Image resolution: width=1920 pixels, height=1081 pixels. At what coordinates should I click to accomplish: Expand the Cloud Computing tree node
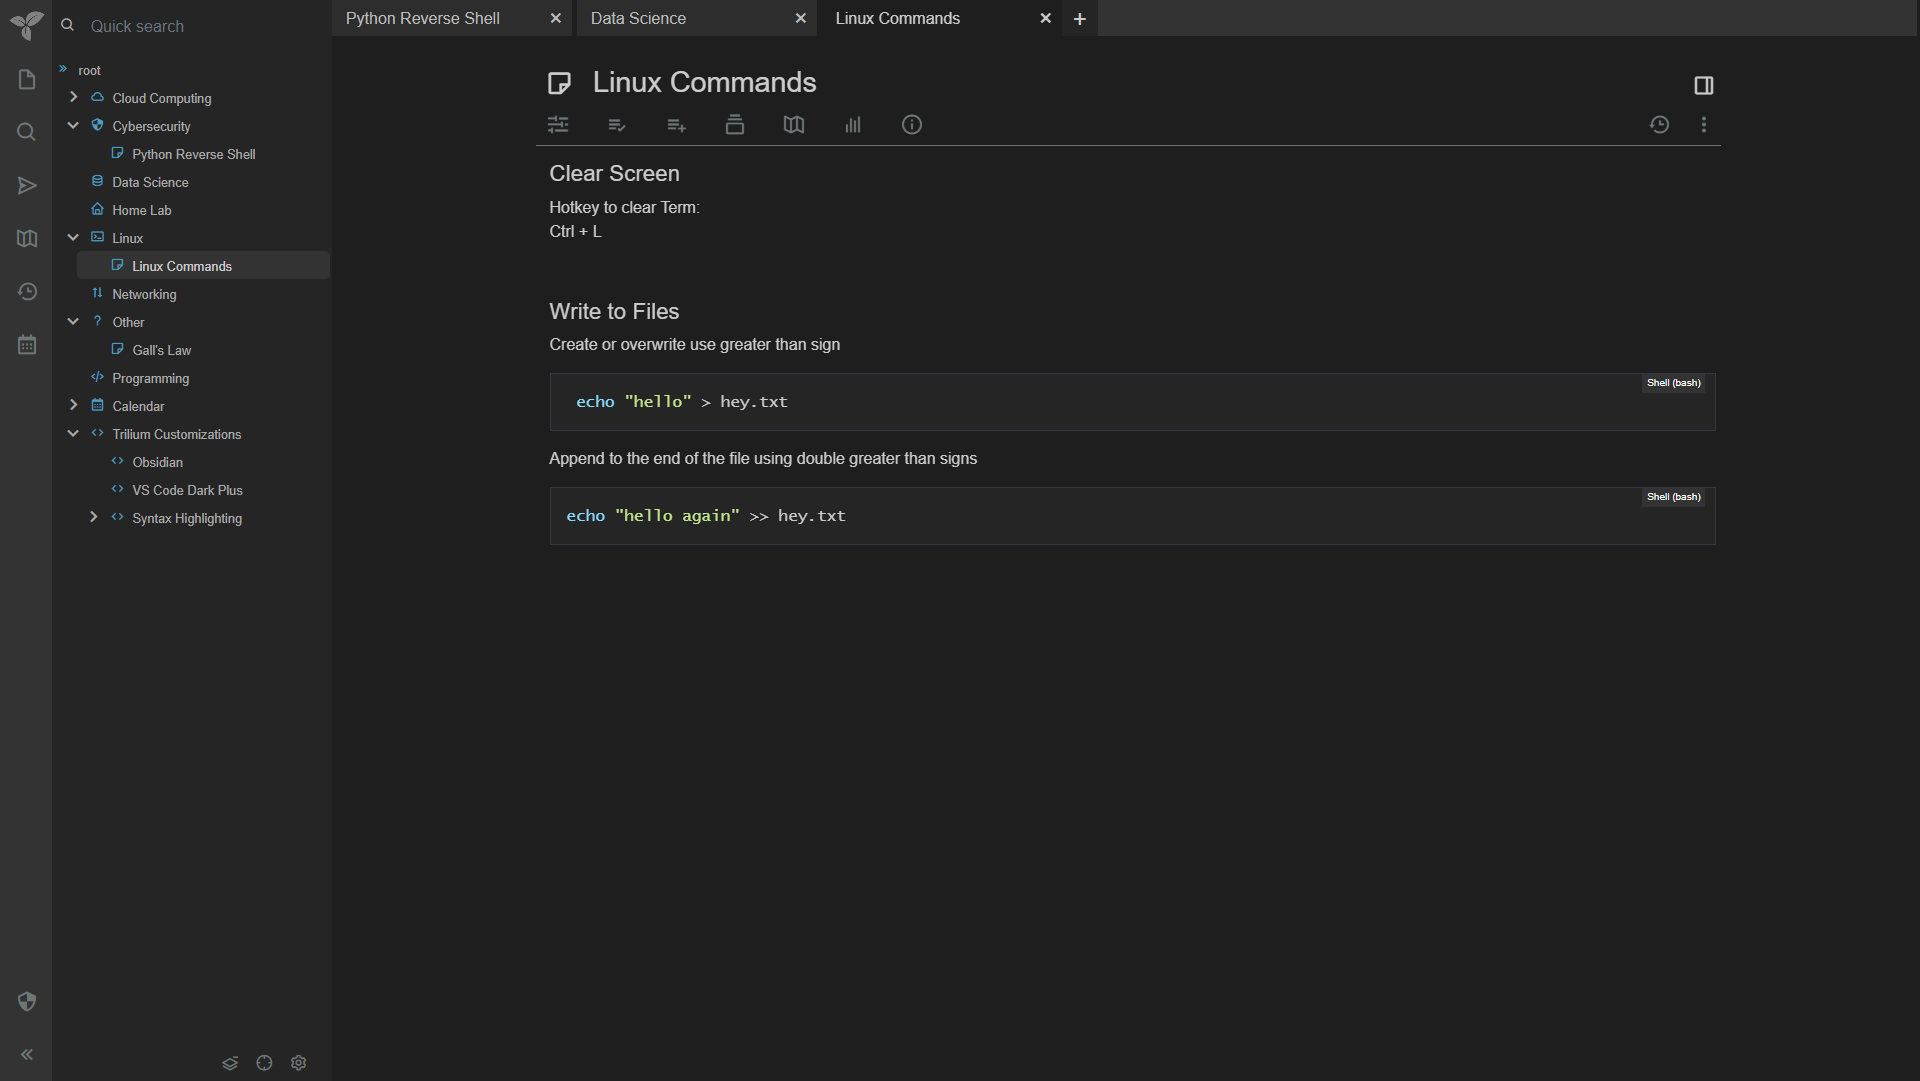click(x=73, y=97)
